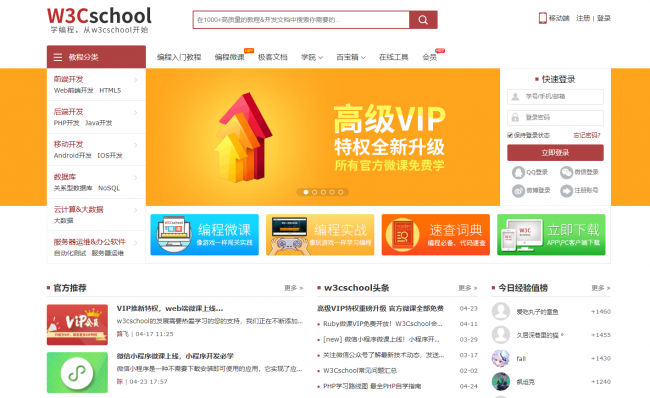Select second carousel dot
This screenshot has width=650, height=398.
[x=315, y=192]
